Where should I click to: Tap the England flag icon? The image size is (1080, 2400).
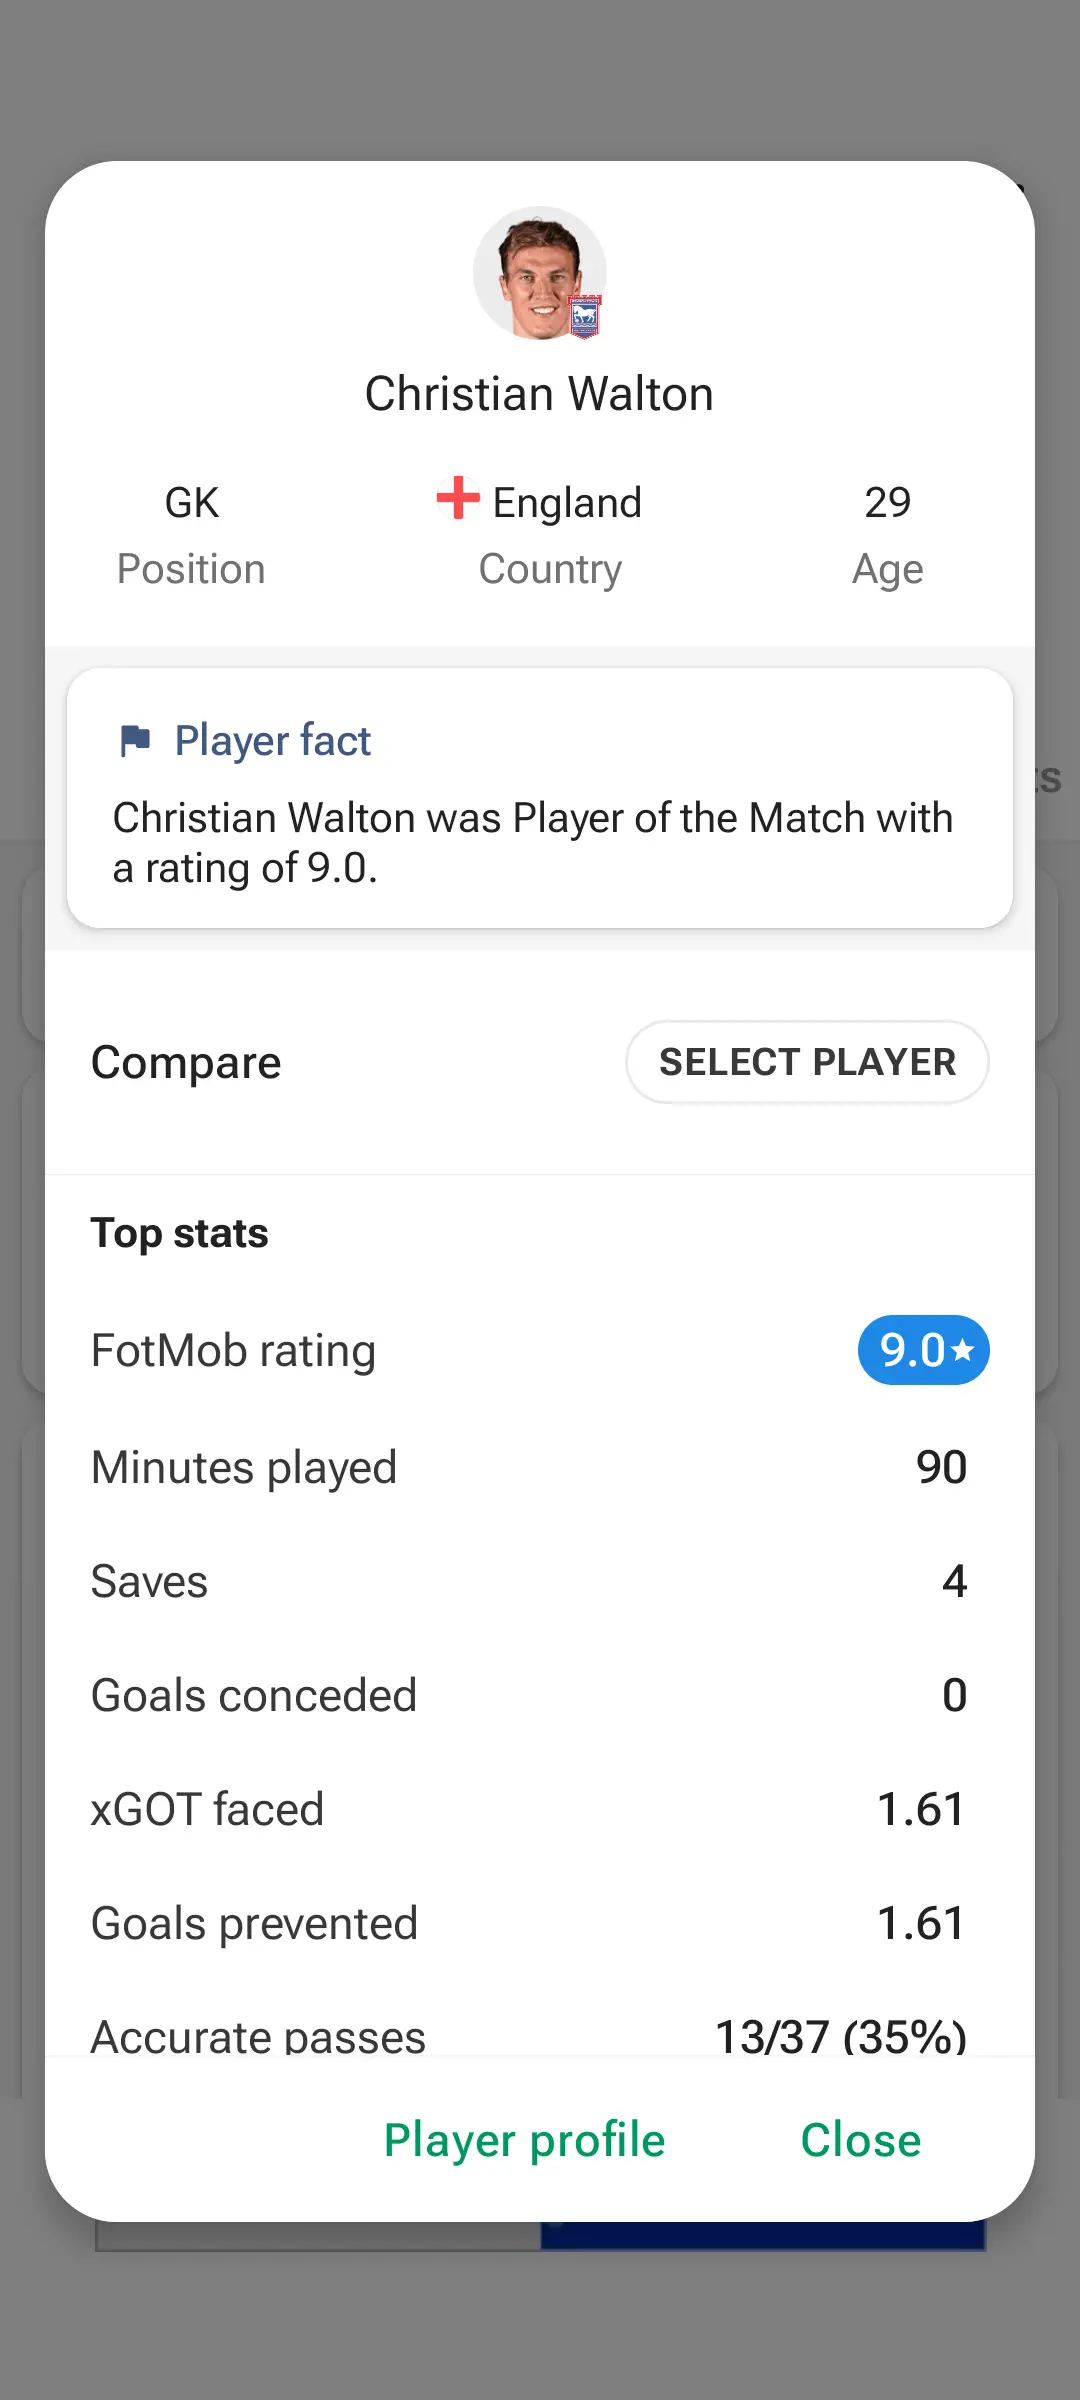[458, 498]
